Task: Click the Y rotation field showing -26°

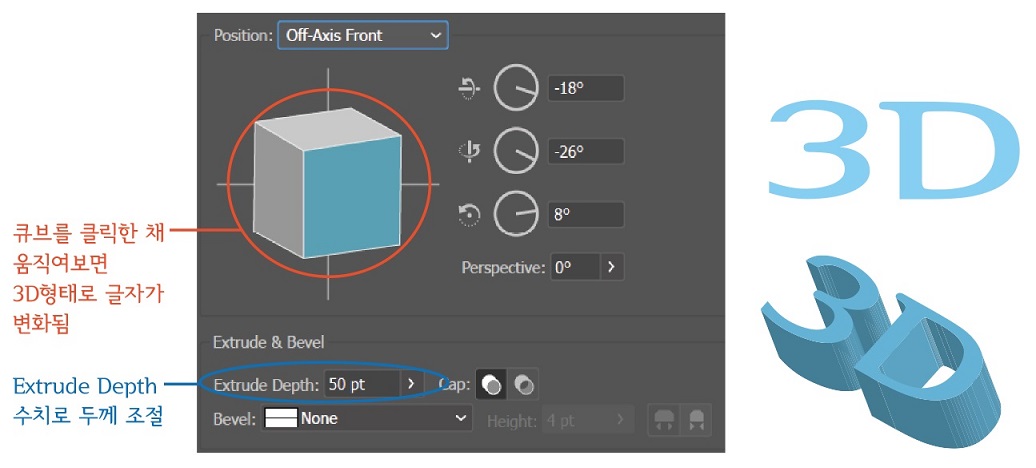Action: [x=586, y=152]
